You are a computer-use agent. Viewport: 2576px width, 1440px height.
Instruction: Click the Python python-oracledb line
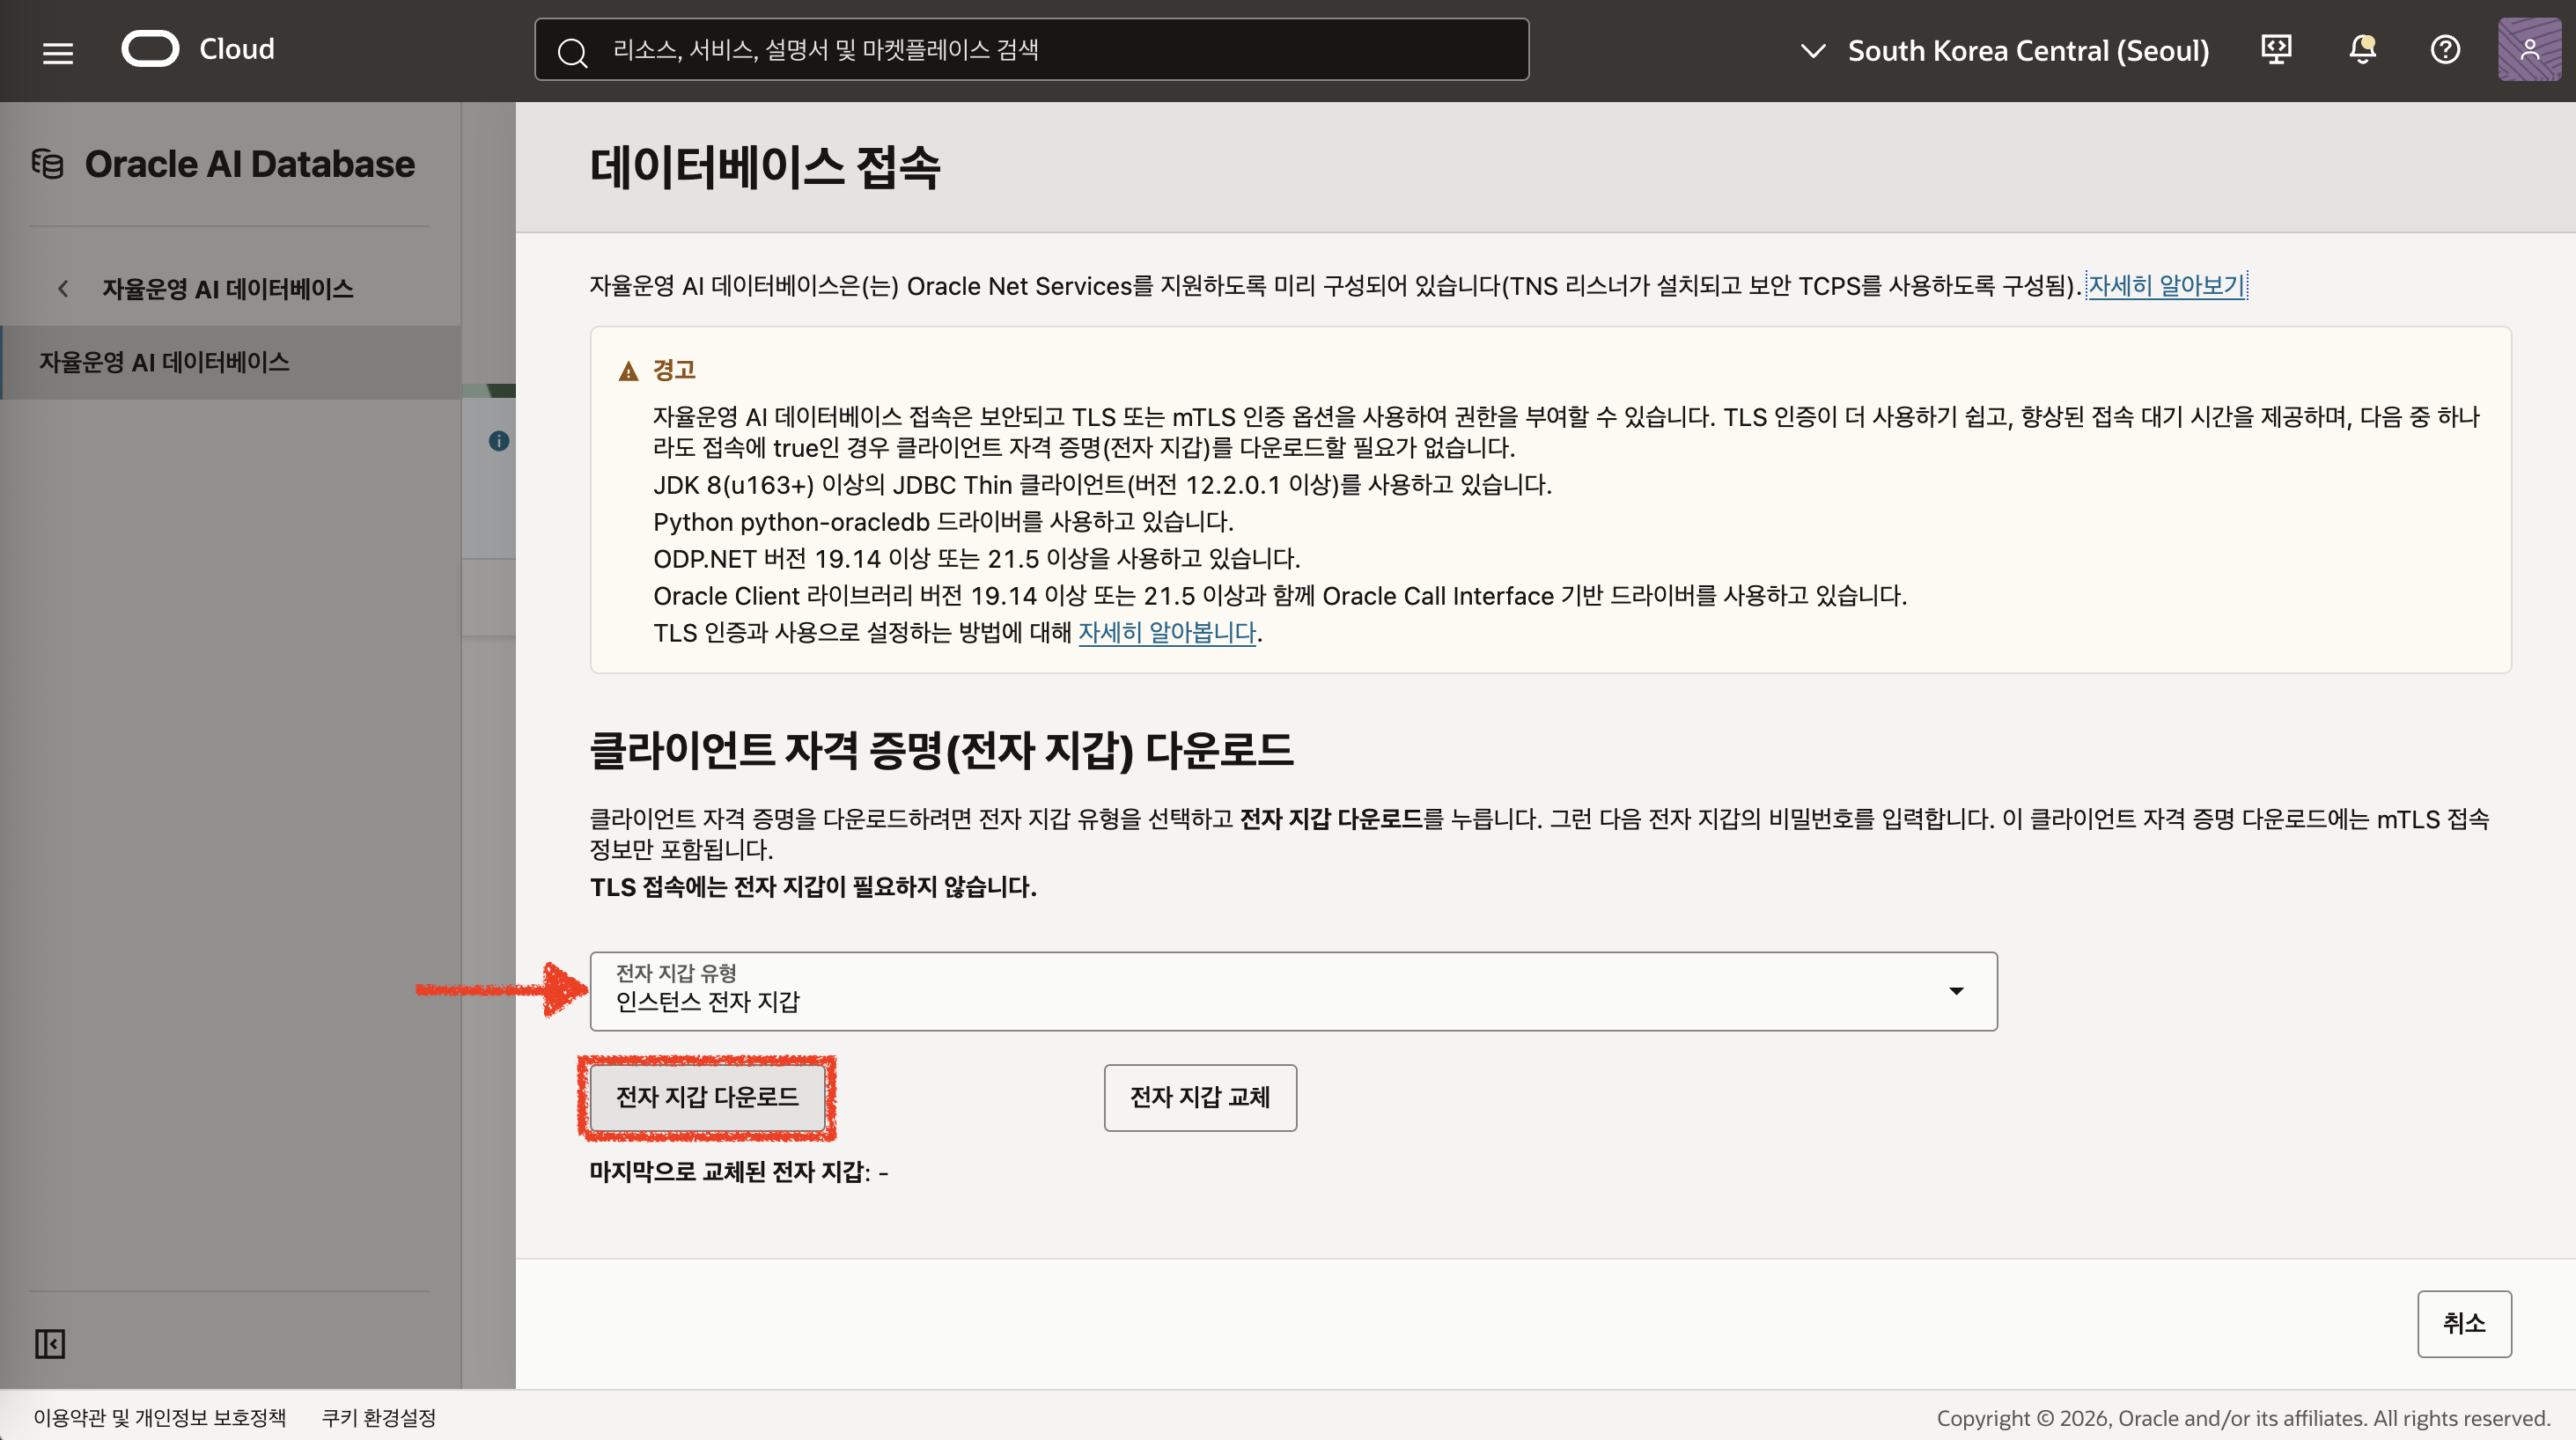943,521
